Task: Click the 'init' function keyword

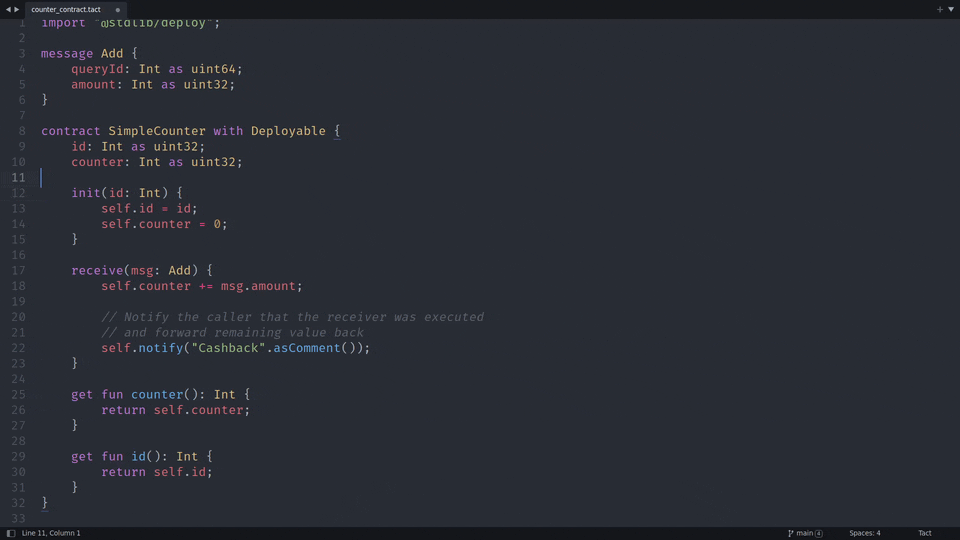Action: point(86,193)
